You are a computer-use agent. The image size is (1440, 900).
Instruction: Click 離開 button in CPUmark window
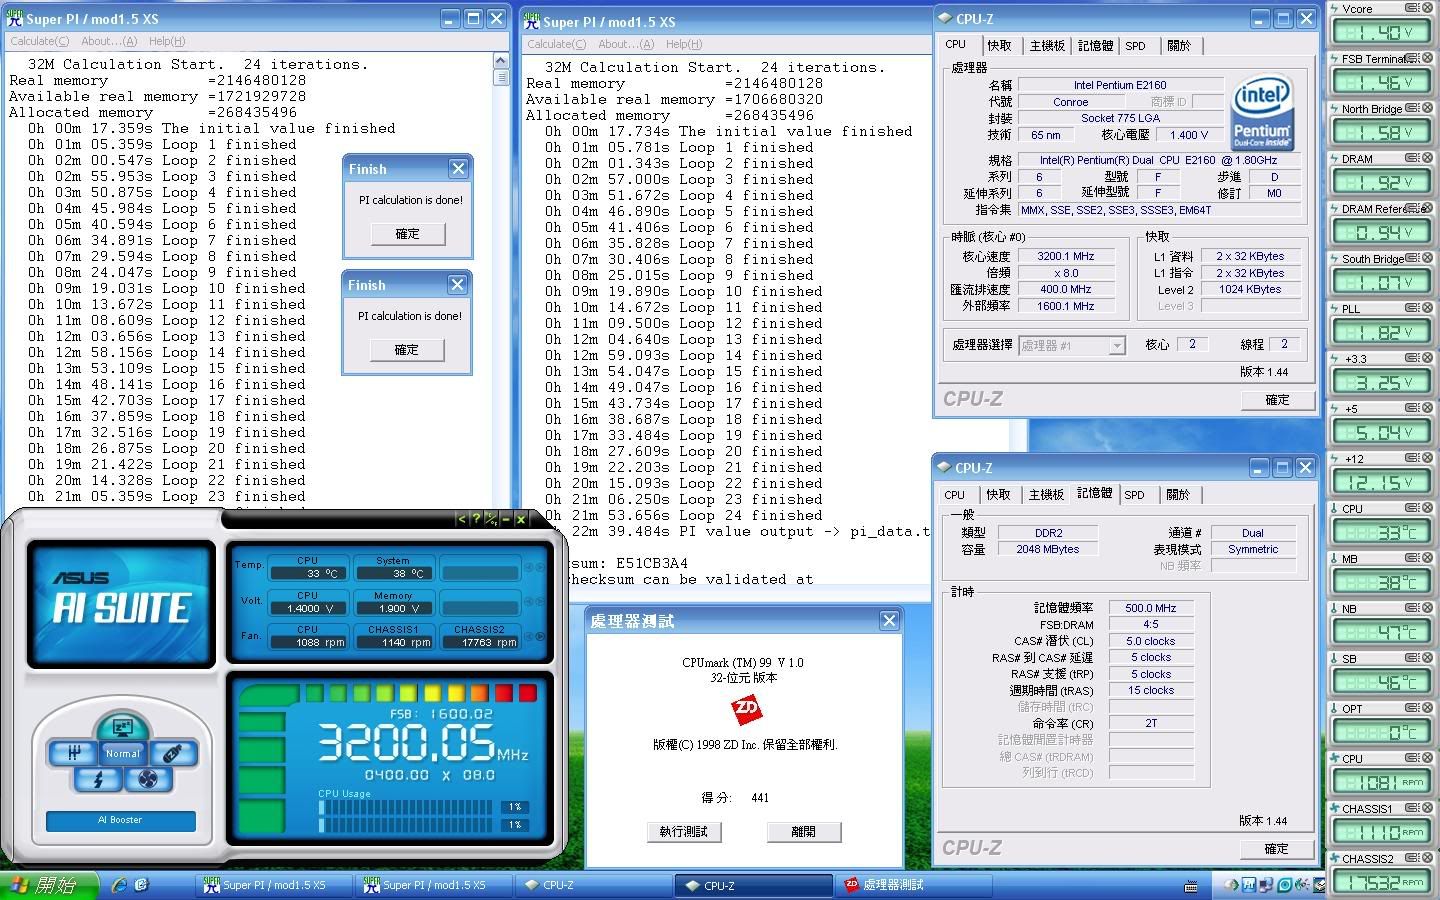click(803, 831)
